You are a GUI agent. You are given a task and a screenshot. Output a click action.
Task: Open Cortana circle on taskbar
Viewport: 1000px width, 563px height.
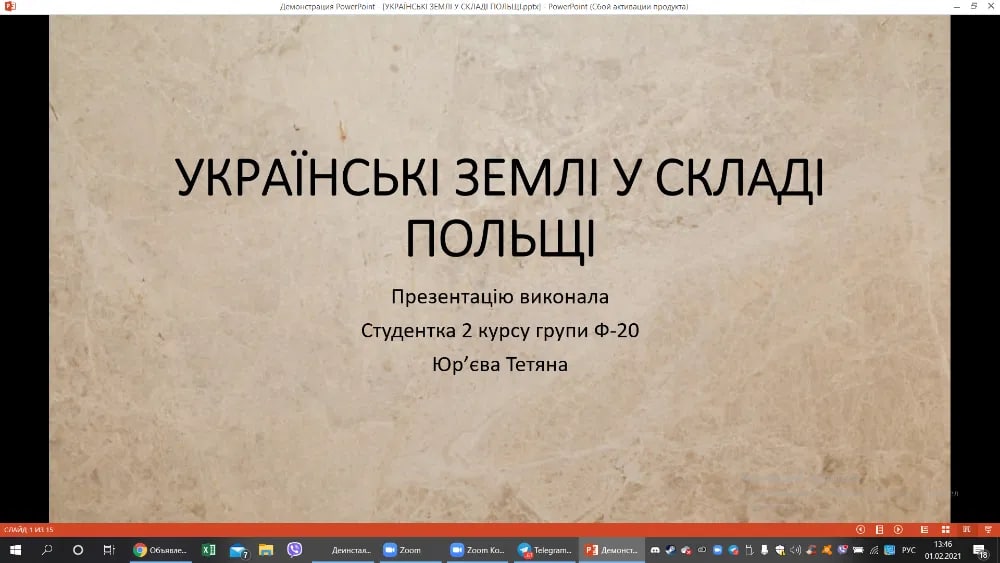tap(78, 550)
